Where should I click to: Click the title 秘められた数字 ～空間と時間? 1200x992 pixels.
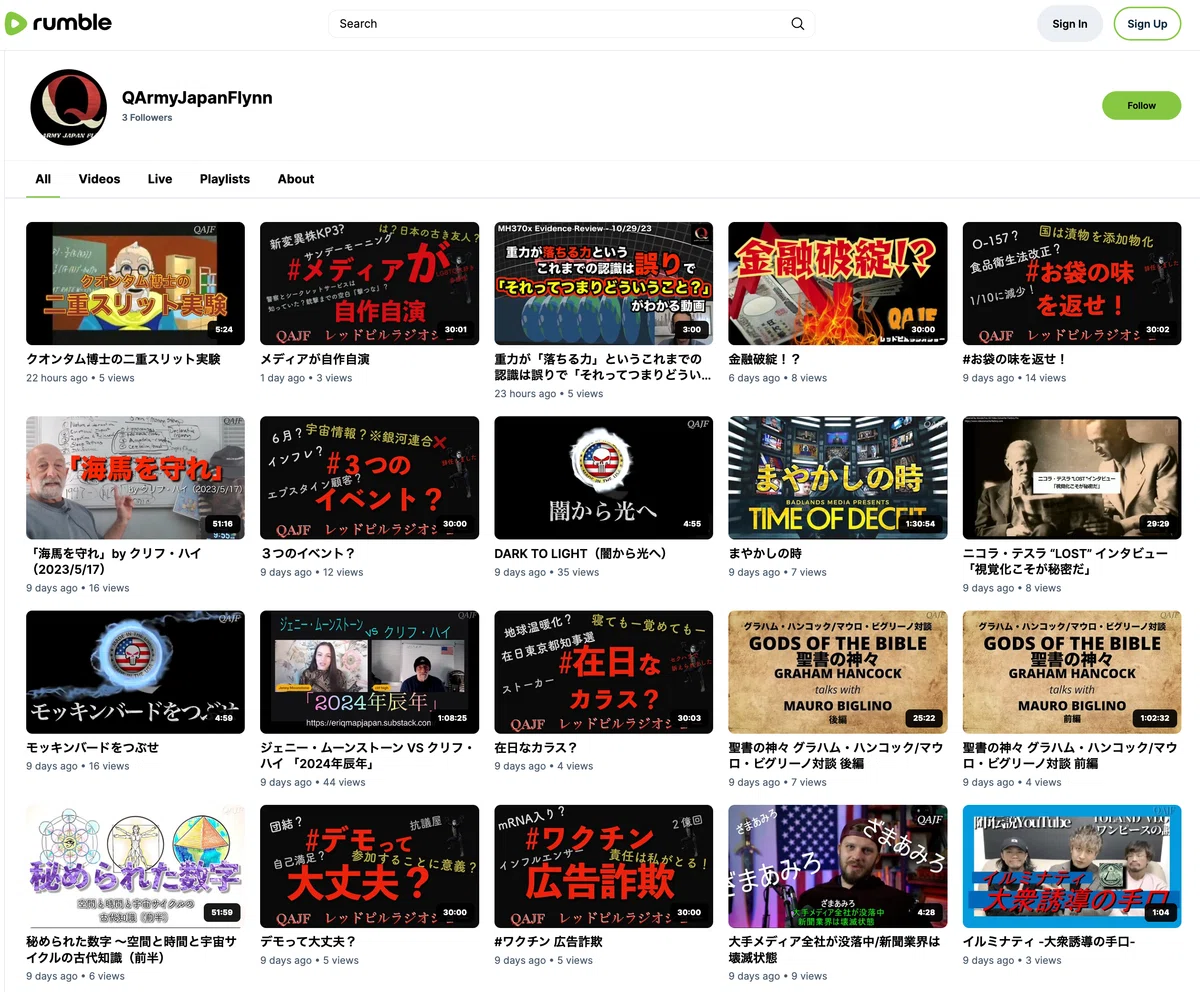(132, 949)
